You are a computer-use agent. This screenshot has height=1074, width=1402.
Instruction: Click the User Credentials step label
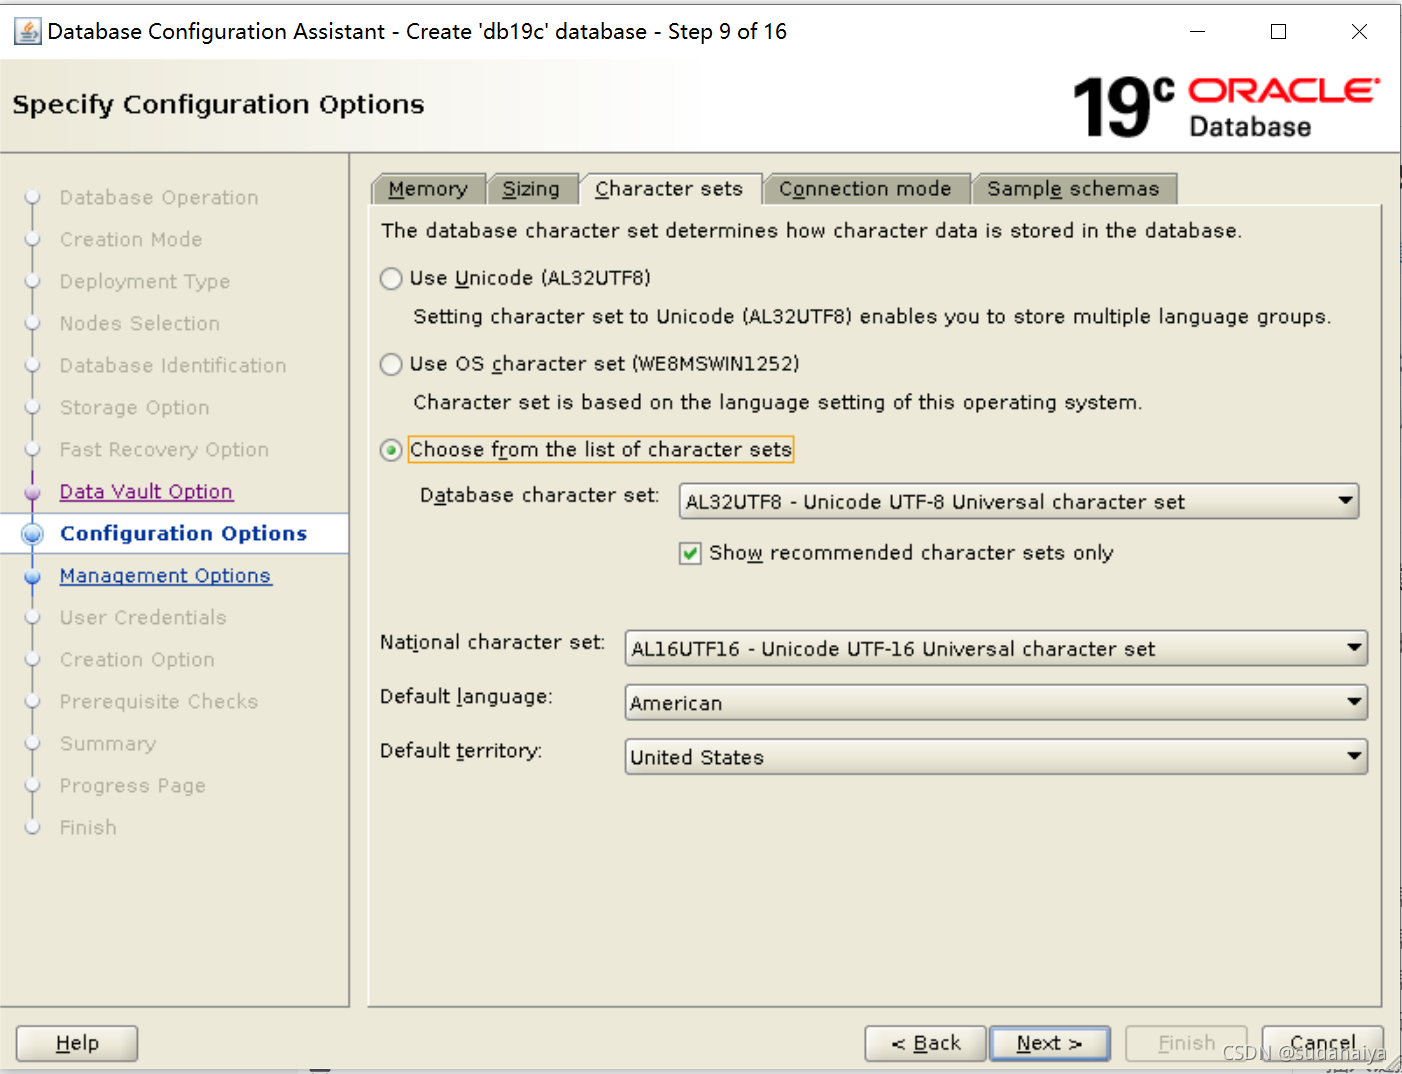tap(143, 617)
